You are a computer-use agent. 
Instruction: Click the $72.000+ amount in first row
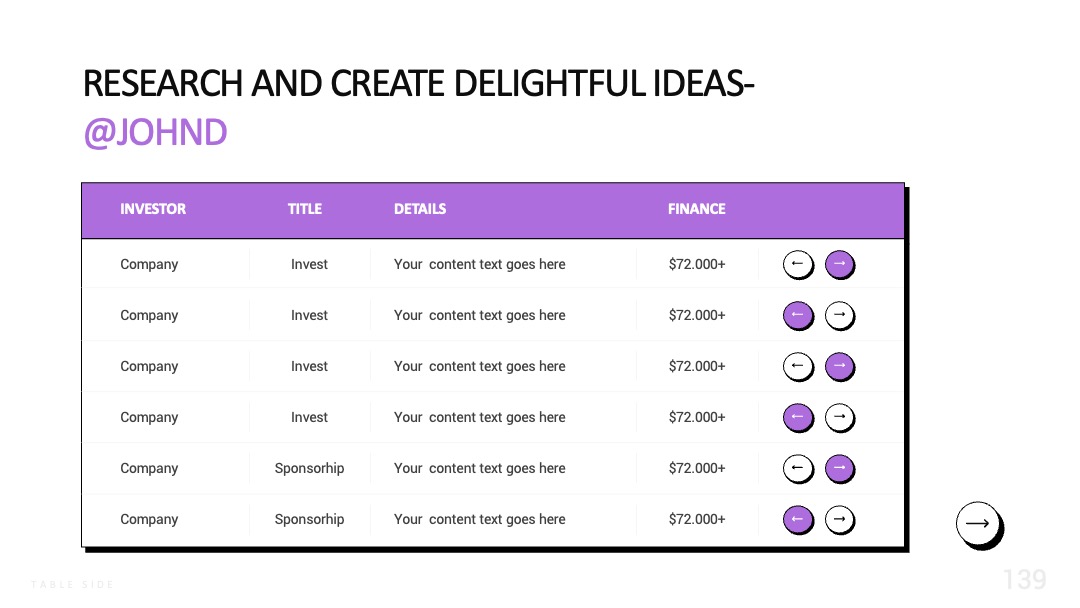coord(697,264)
